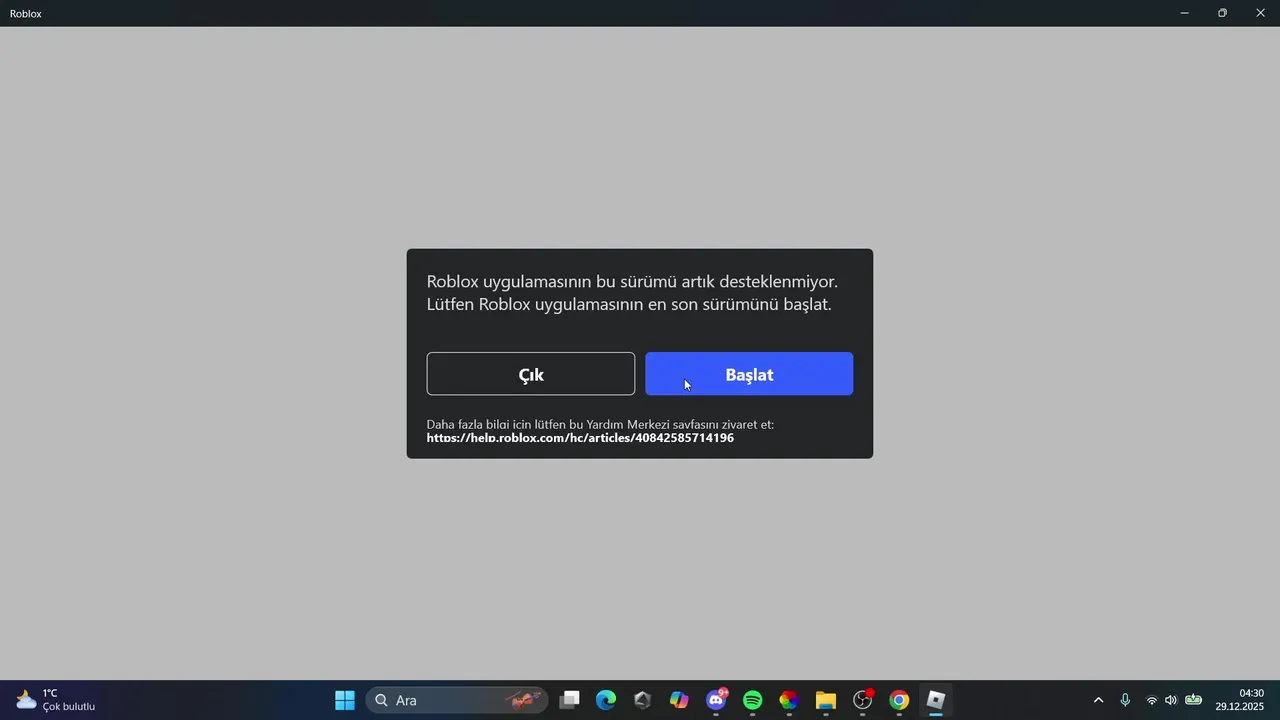Click the battery status tray icon
Screen dimensions: 1280x720
pyautogui.click(x=1193, y=700)
